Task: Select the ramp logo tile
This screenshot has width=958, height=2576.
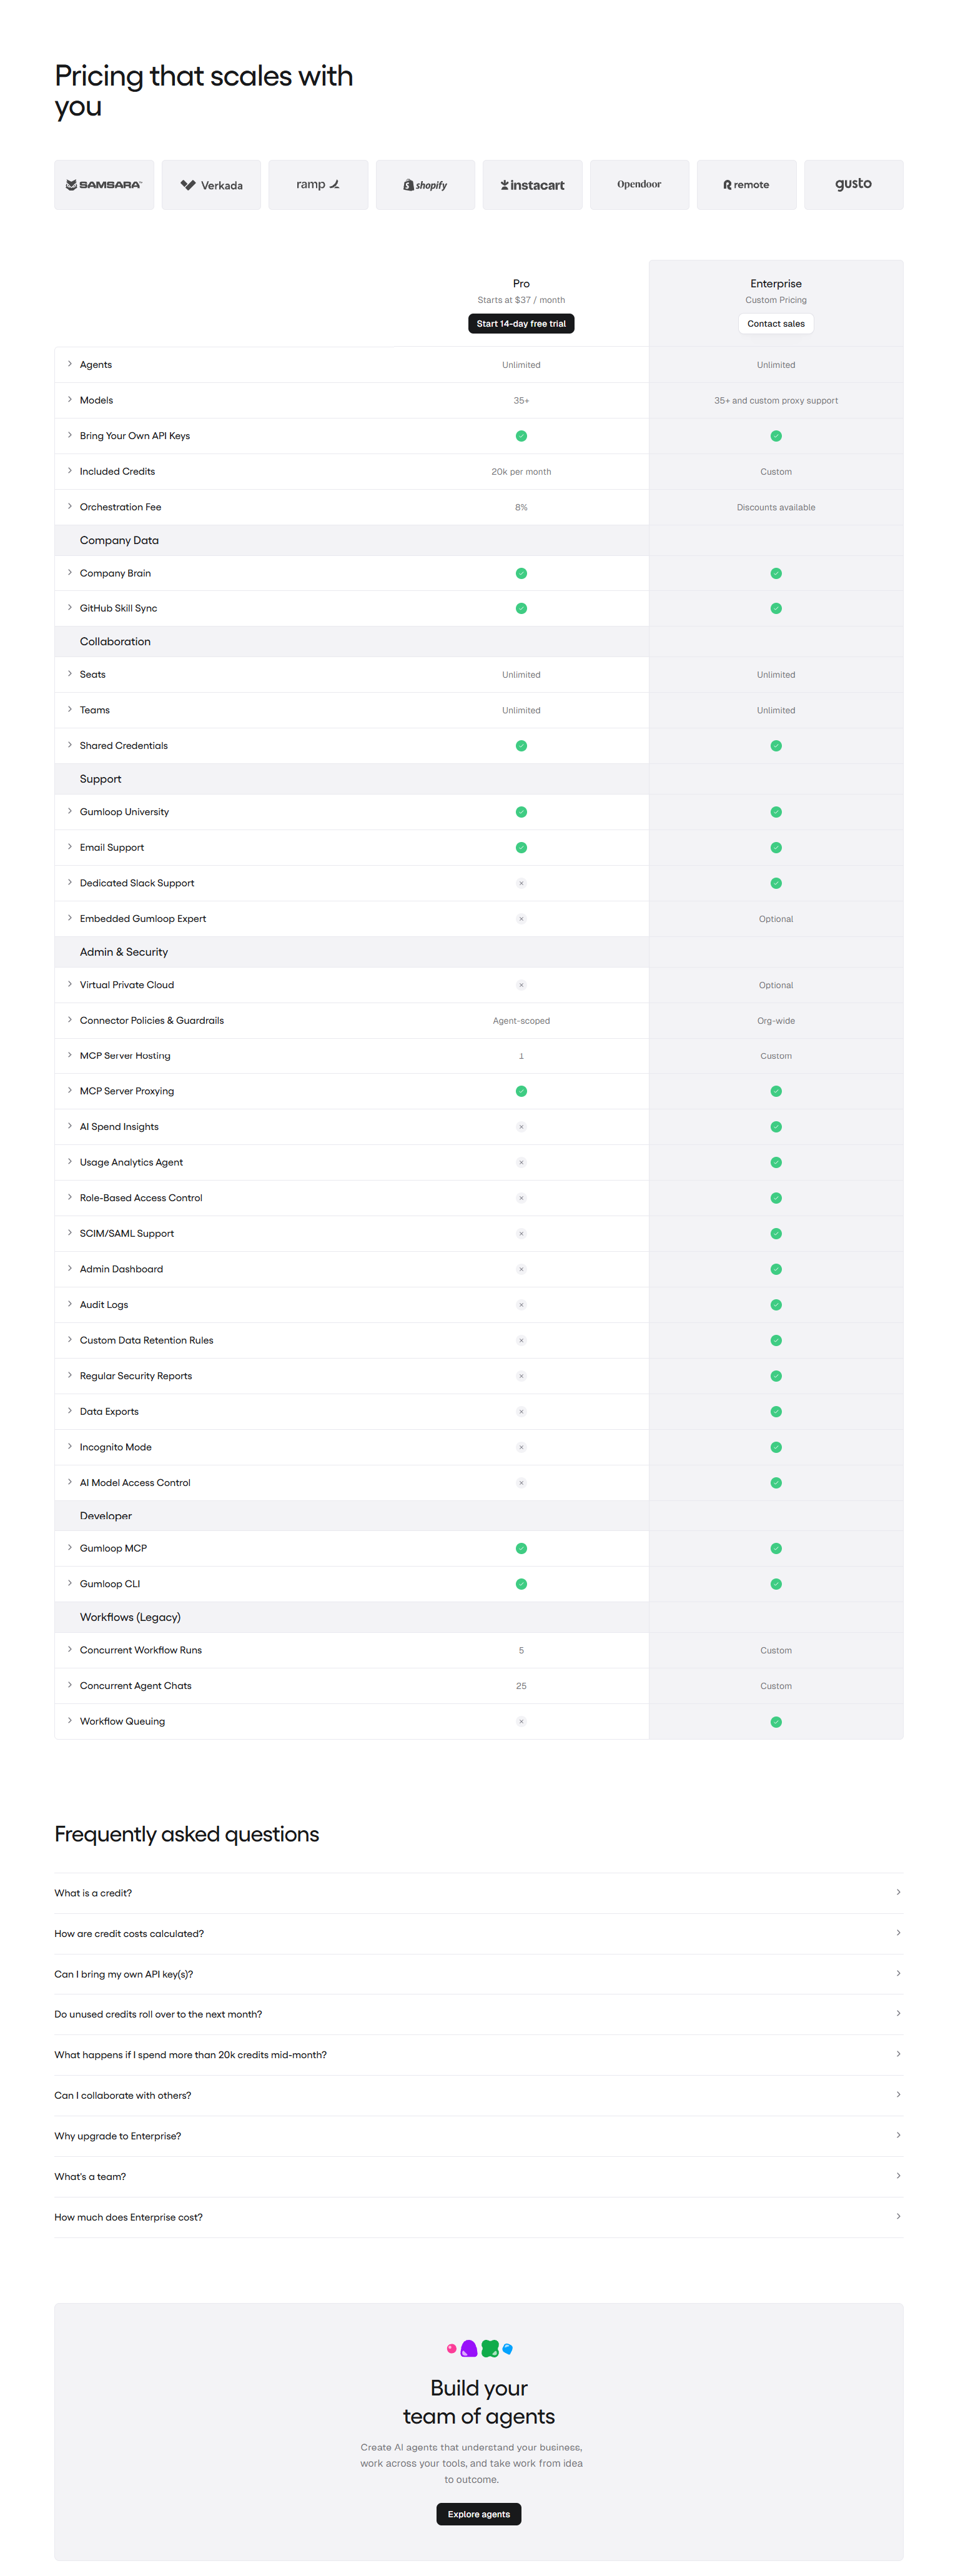Action: click(x=318, y=185)
